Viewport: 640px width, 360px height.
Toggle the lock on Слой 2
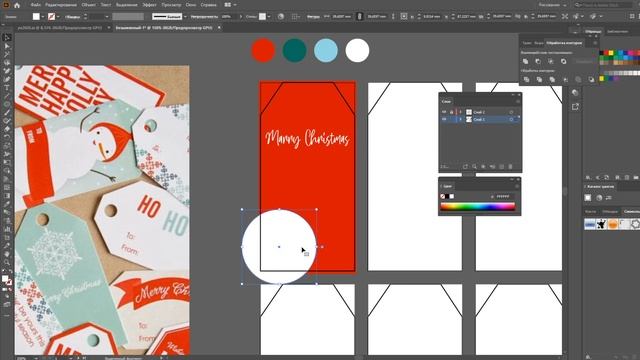451,112
